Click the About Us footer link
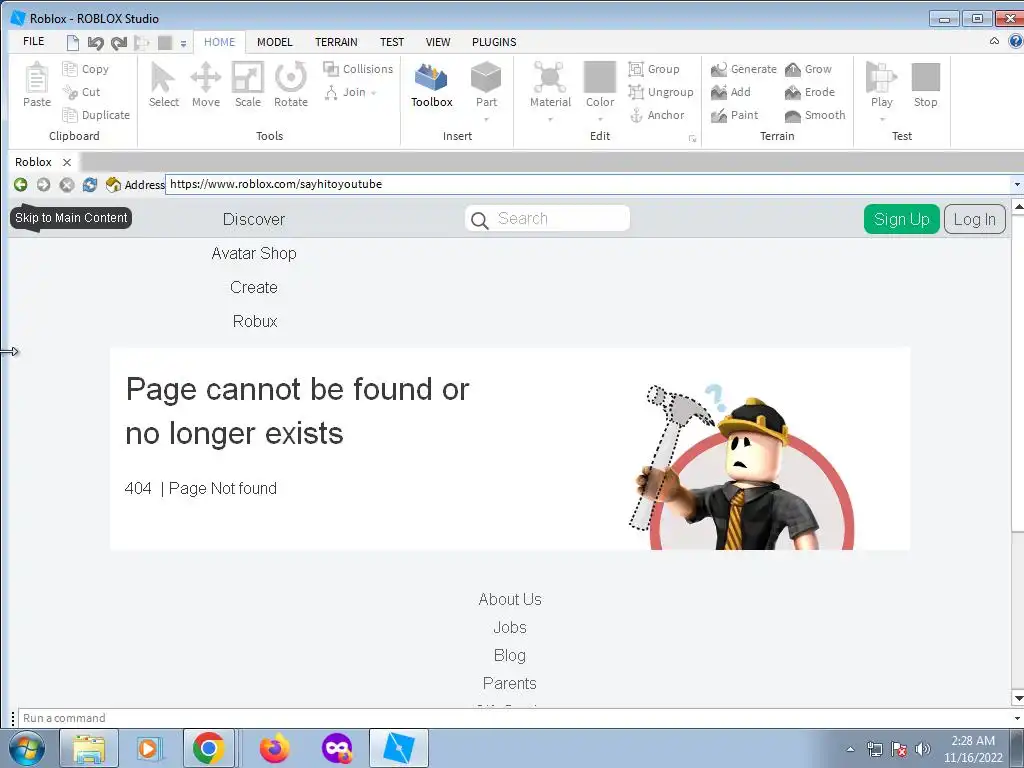This screenshot has width=1024, height=768. pyautogui.click(x=509, y=600)
